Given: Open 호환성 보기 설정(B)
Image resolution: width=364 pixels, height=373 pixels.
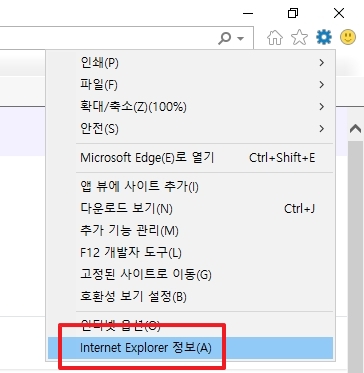Looking at the screenshot, I should 190,296.
